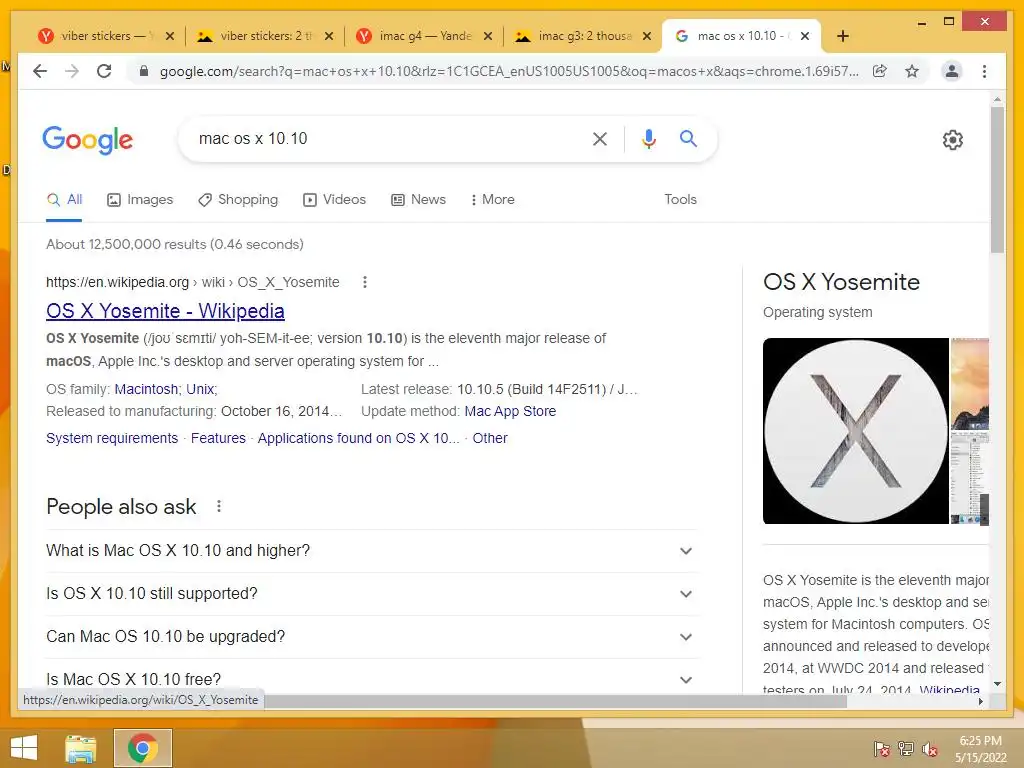Open Google quick settings gear

click(x=953, y=140)
